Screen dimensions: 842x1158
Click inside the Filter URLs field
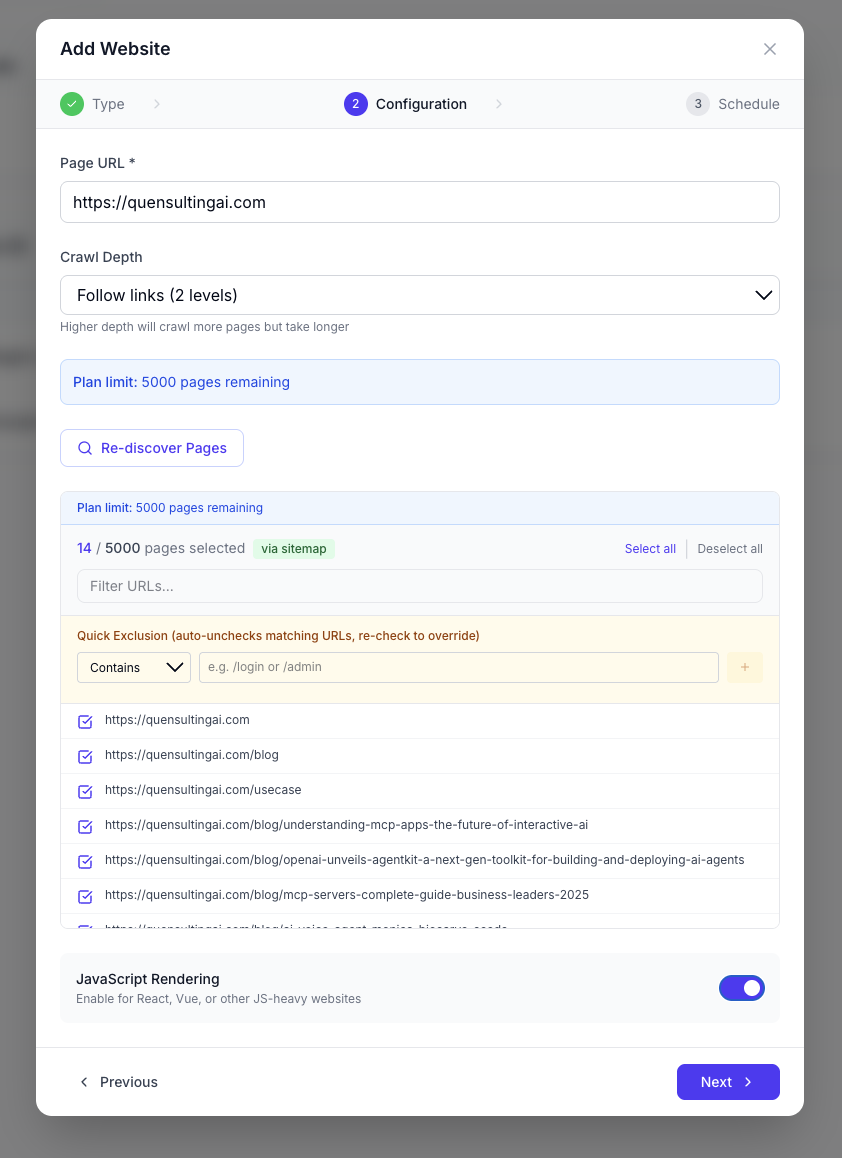pyautogui.click(x=420, y=586)
